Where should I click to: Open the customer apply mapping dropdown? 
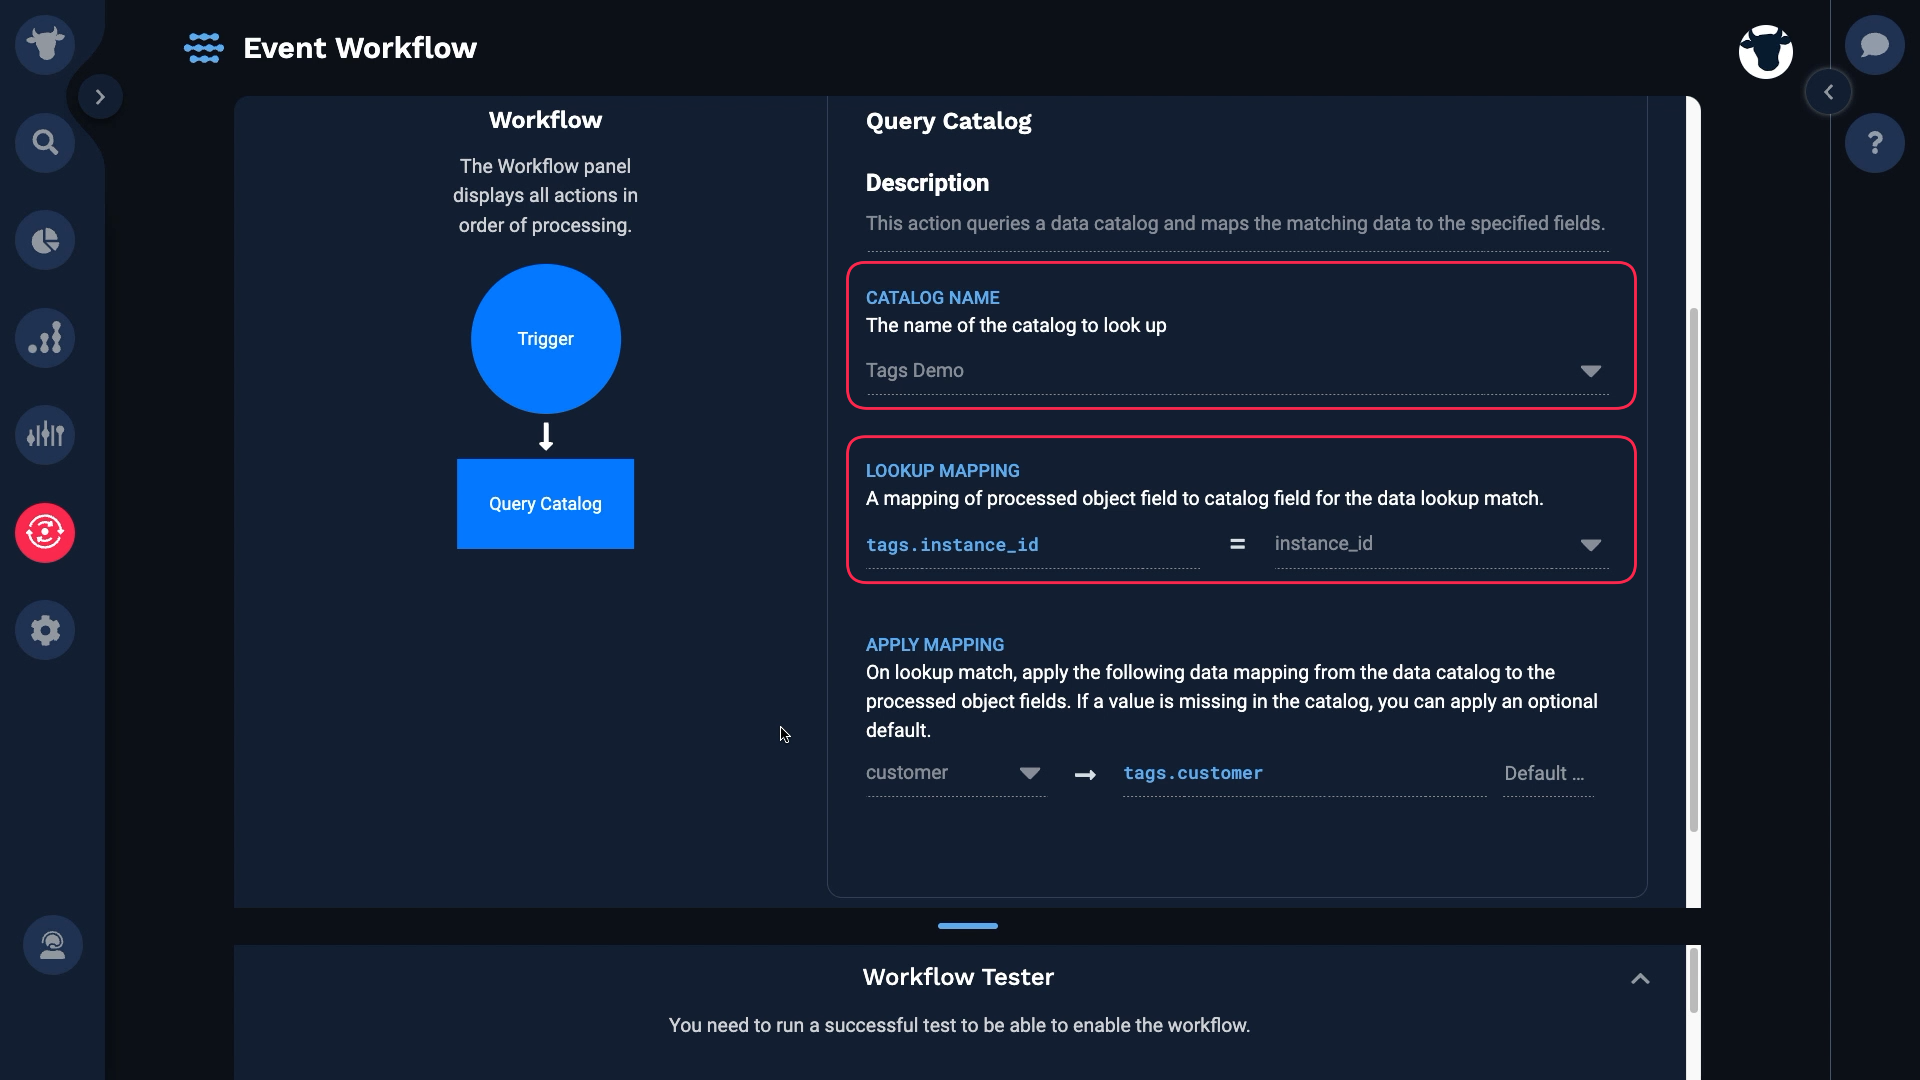point(955,773)
